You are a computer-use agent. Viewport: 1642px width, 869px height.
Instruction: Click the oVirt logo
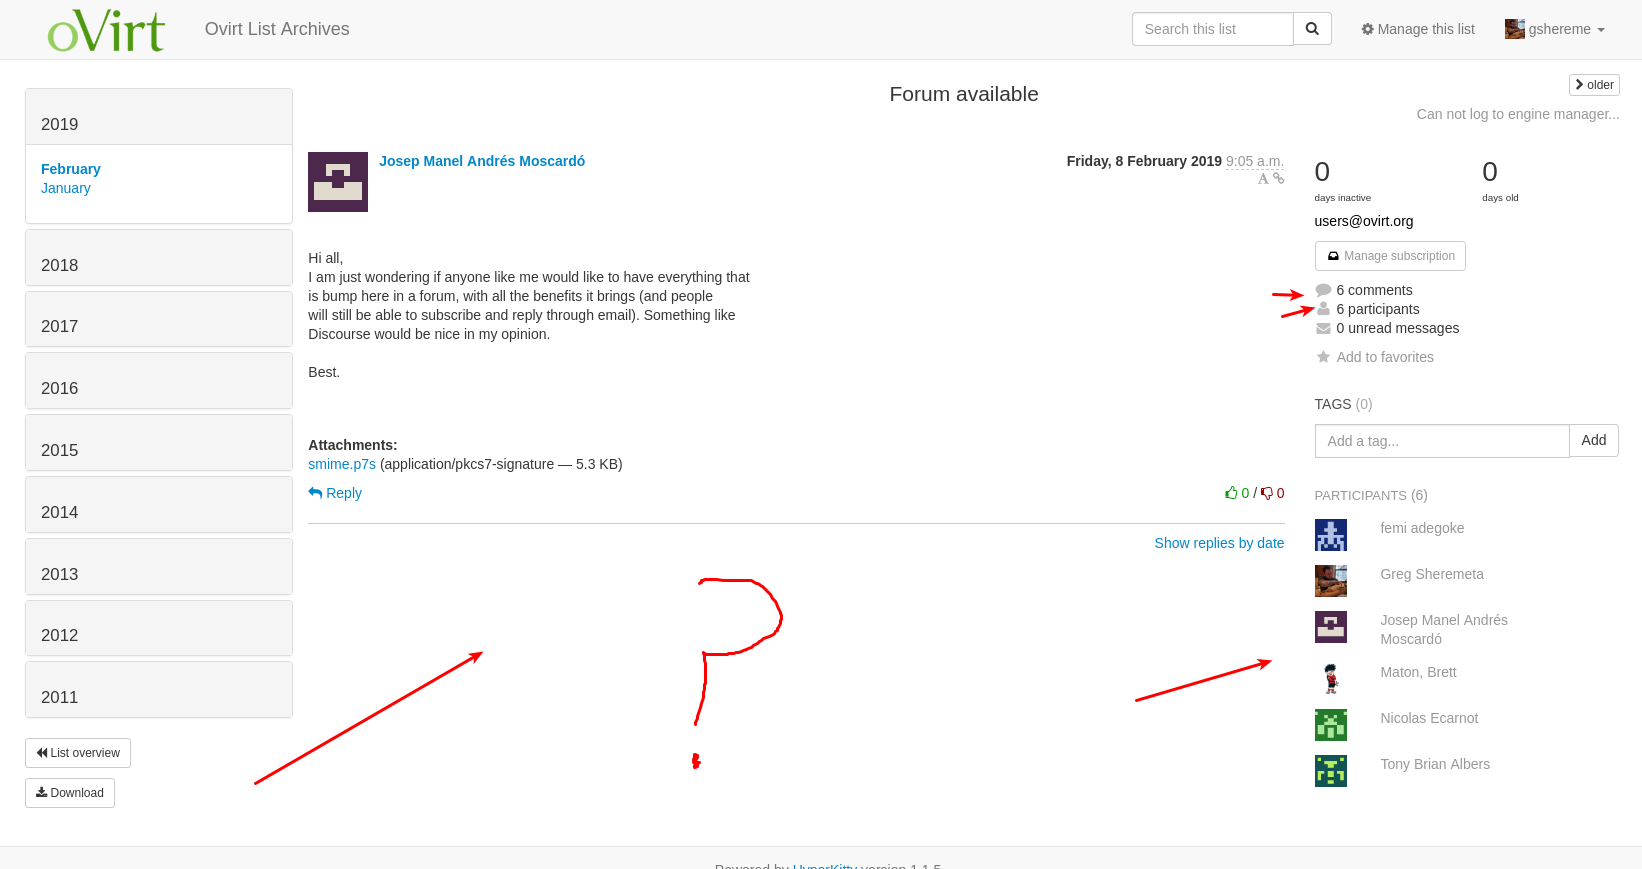click(x=106, y=30)
